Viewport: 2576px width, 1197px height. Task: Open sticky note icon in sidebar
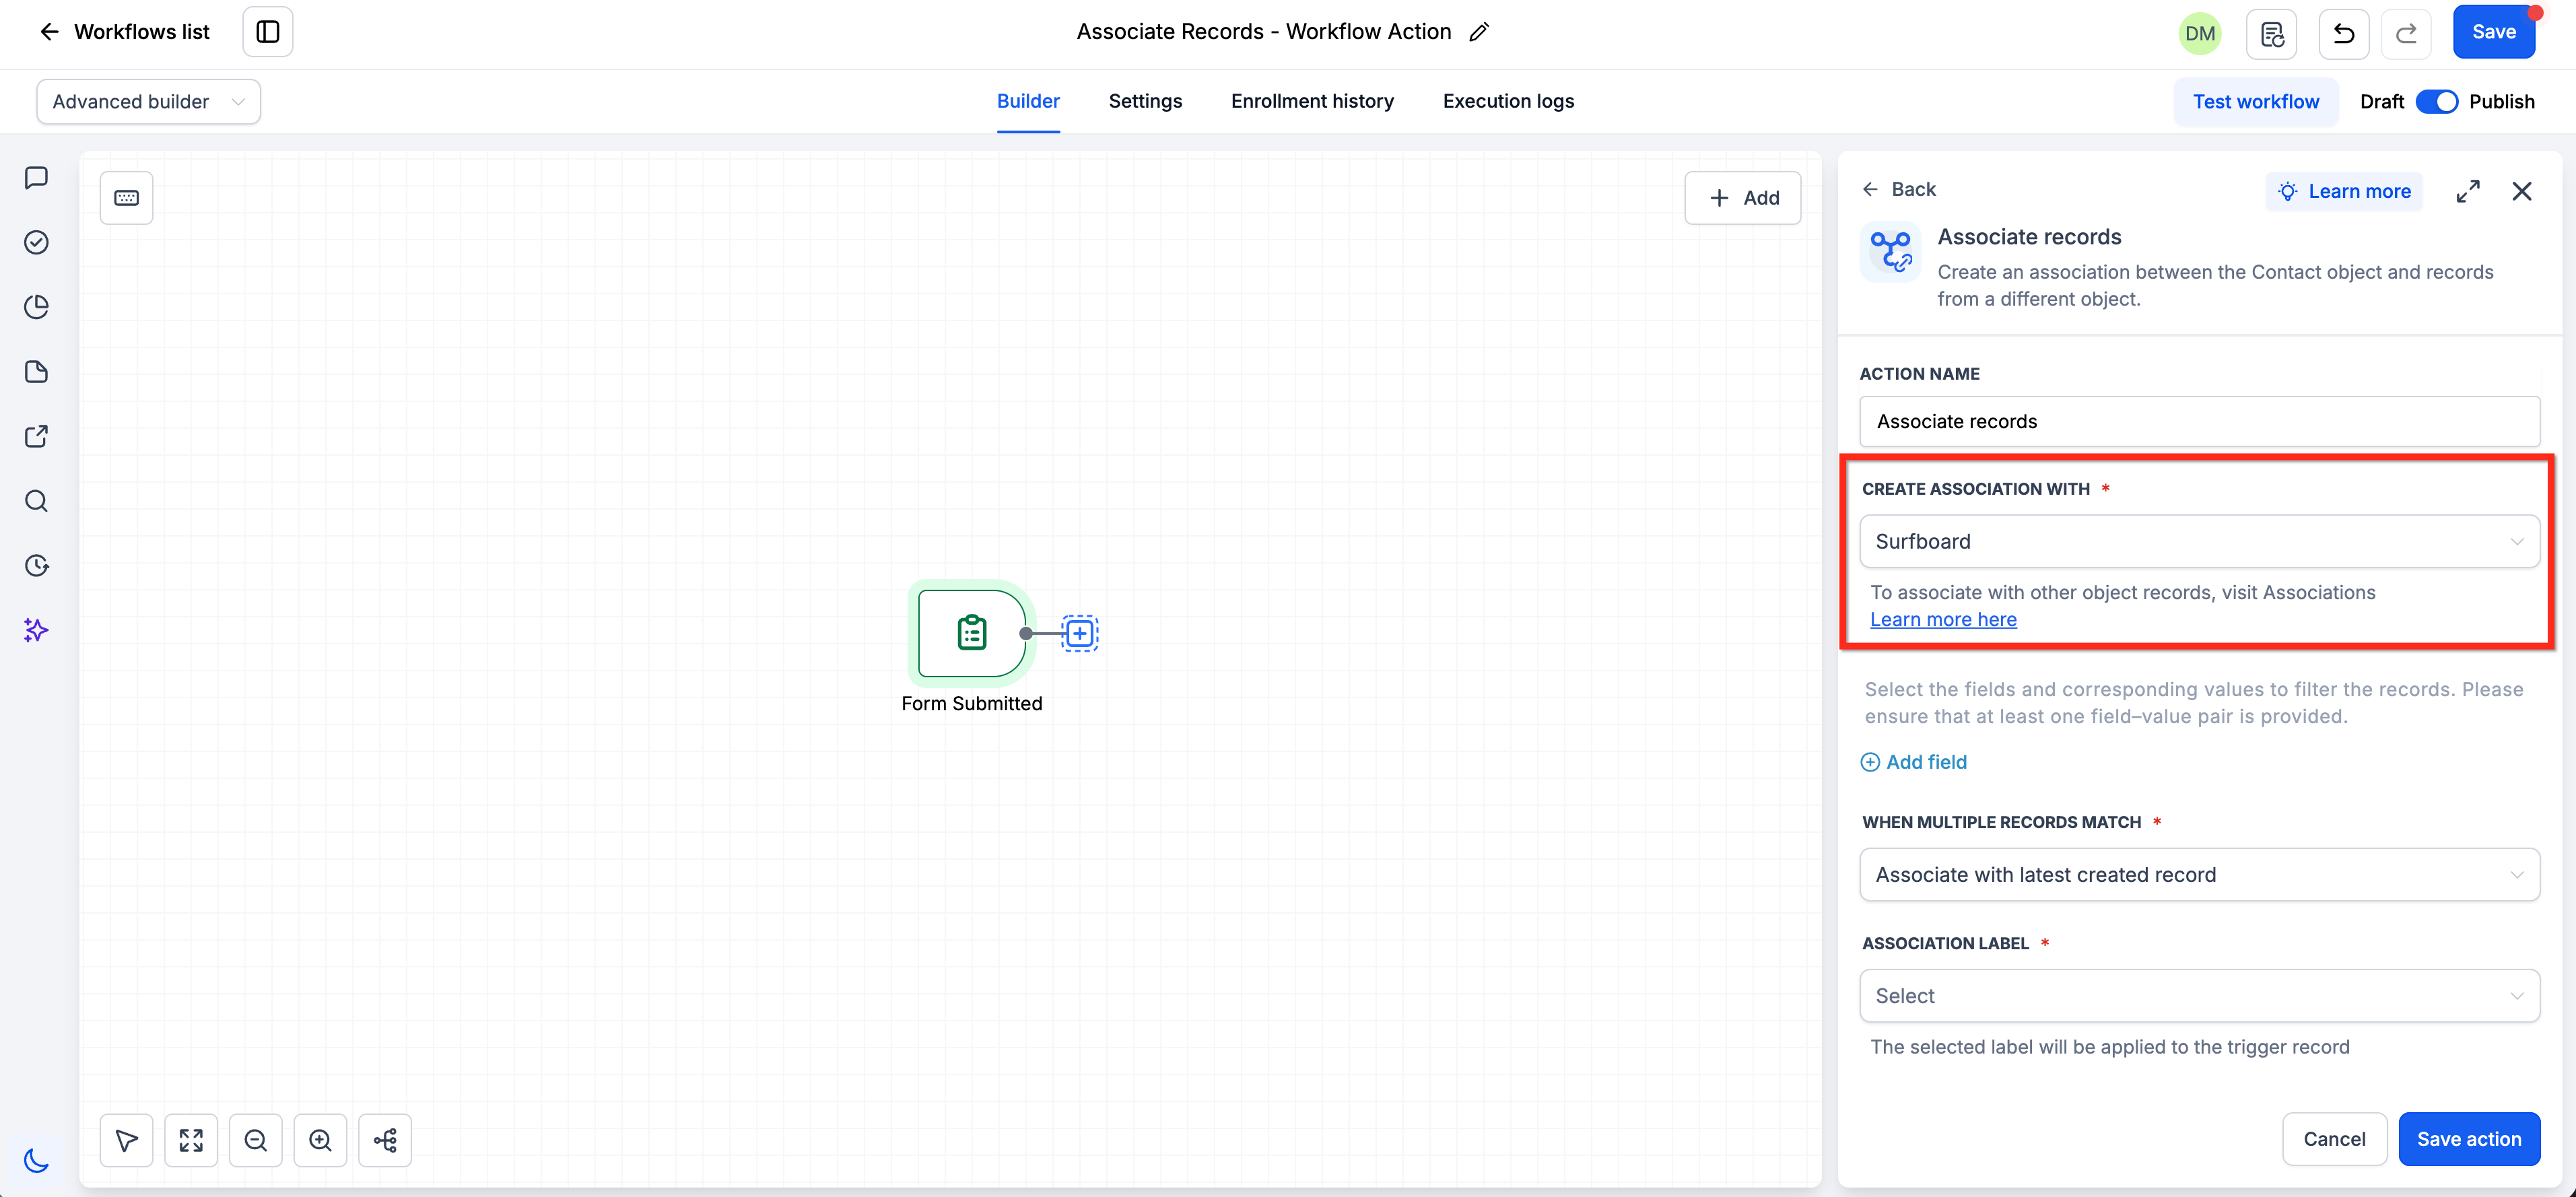36,372
